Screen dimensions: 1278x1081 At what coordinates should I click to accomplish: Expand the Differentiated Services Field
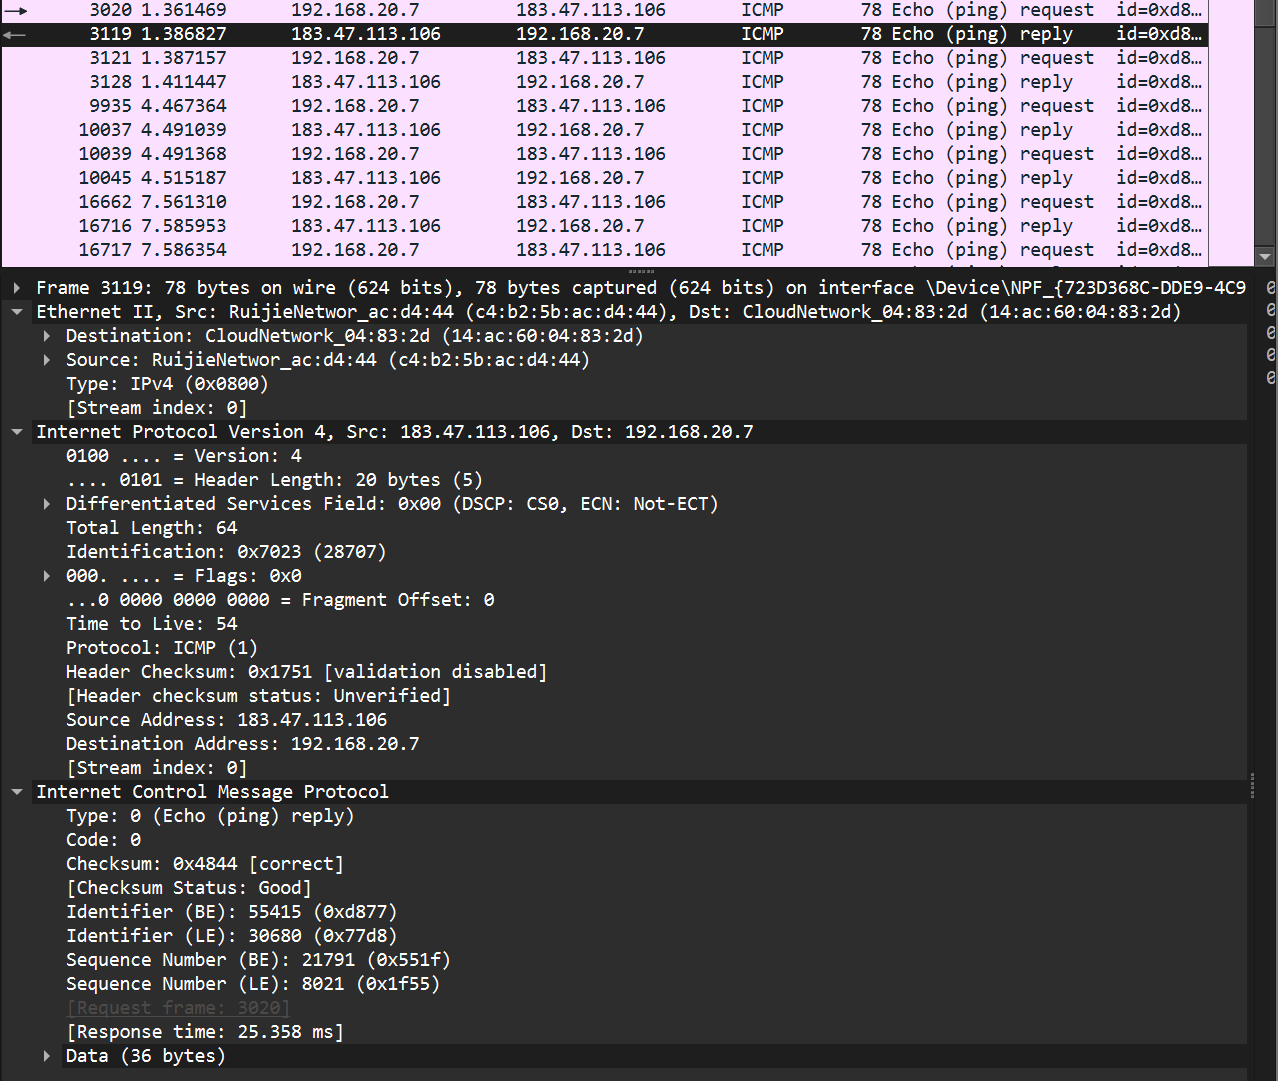click(46, 503)
